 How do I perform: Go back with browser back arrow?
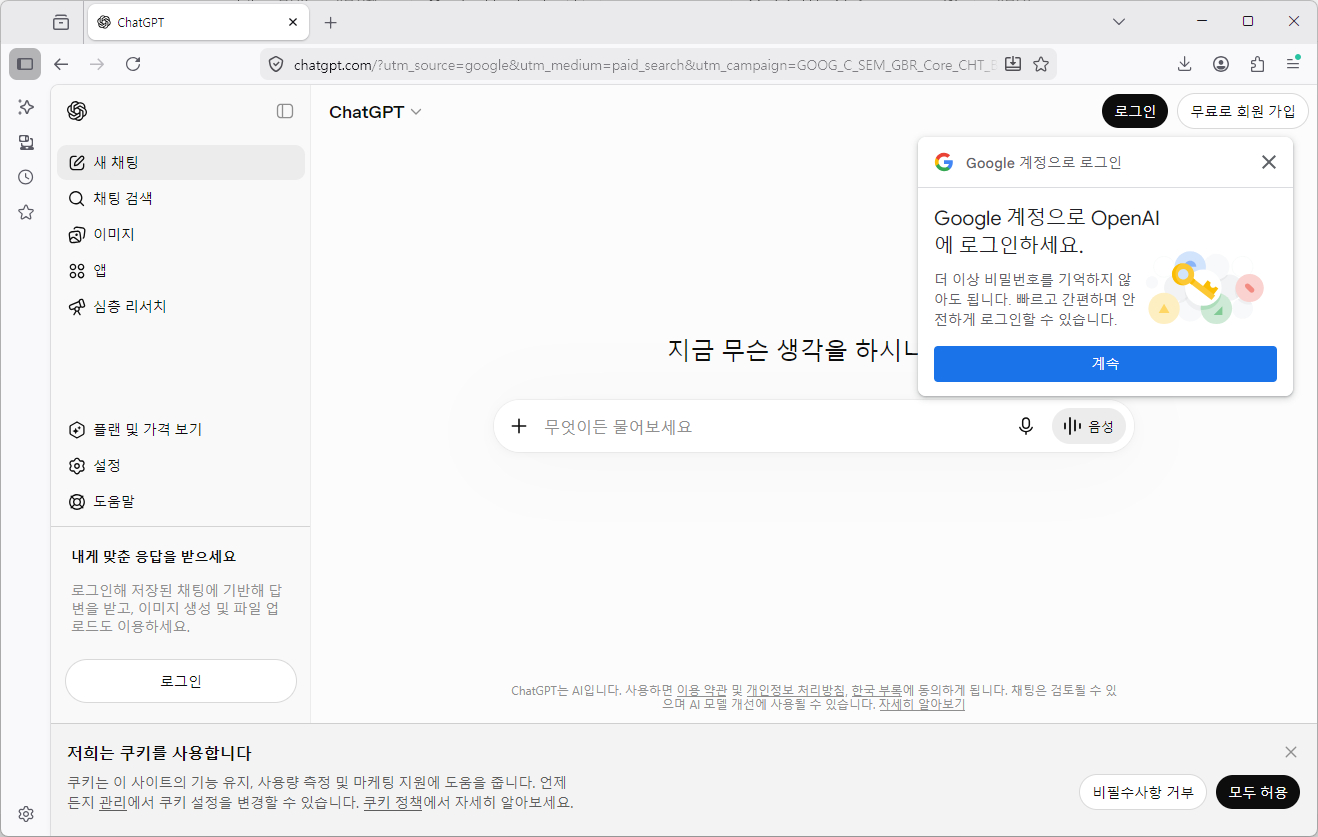tap(62, 64)
